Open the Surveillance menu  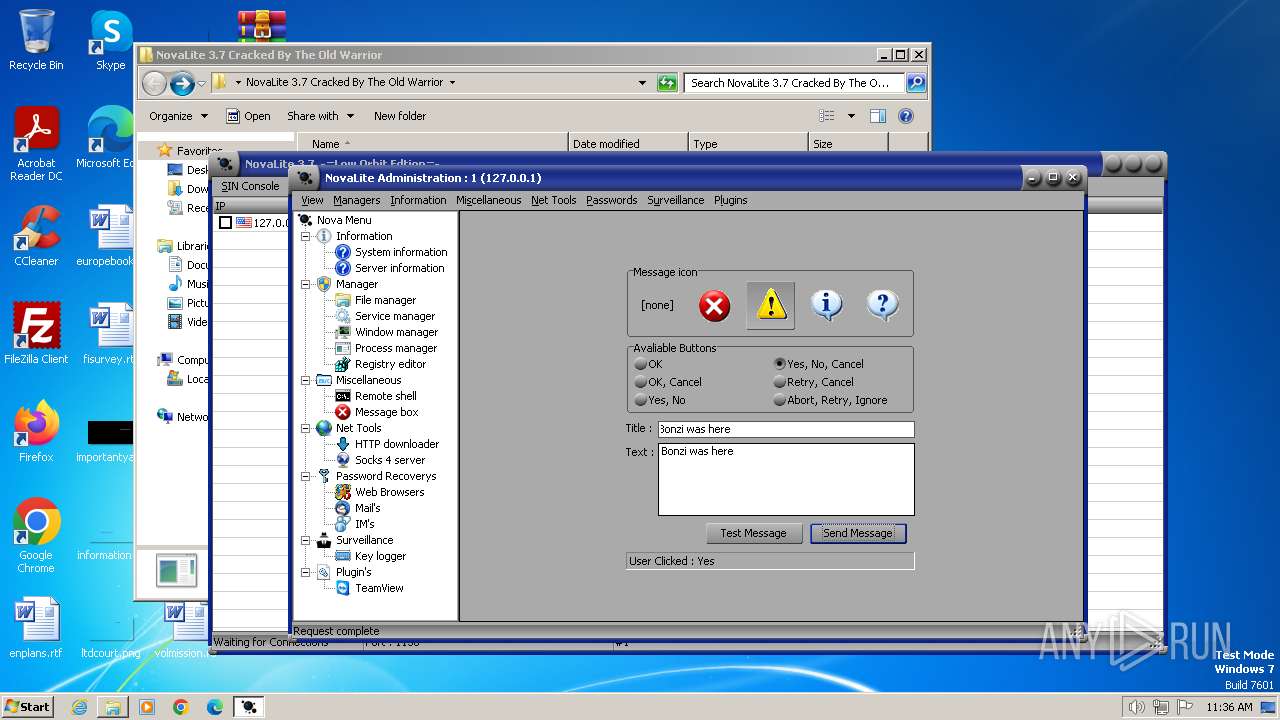(675, 200)
